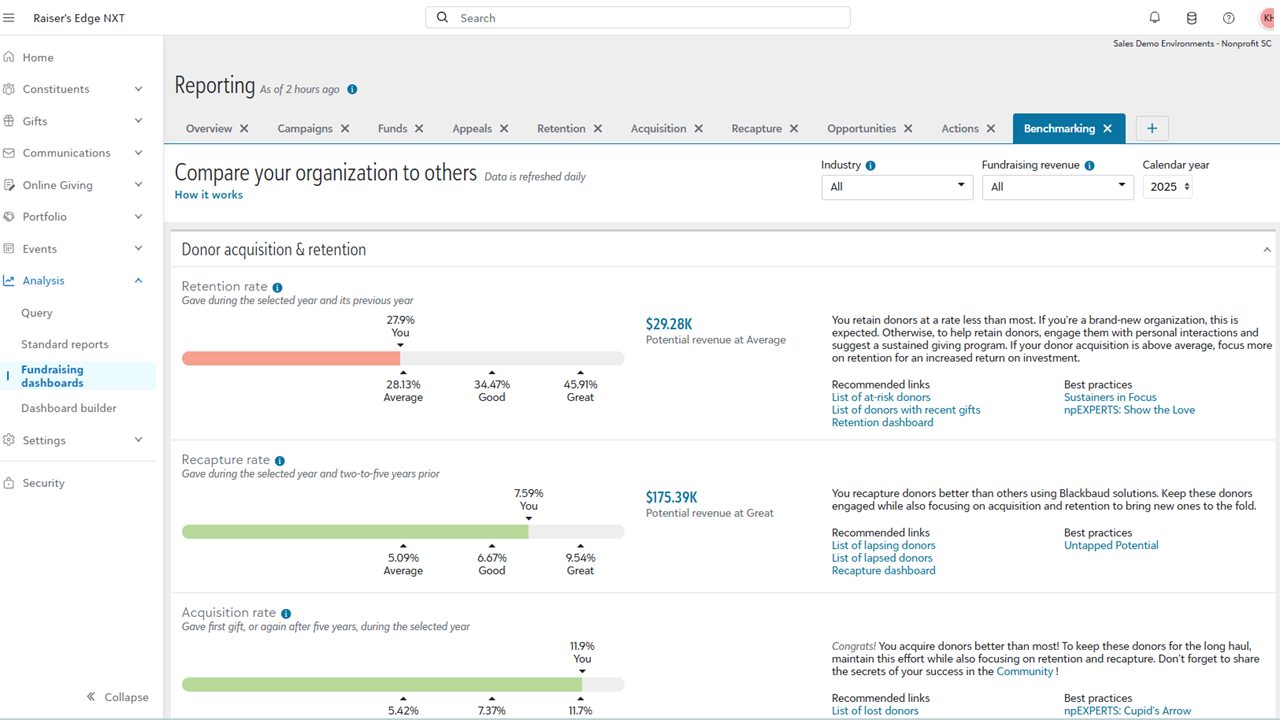Open the Fundraising revenue dropdown
The width and height of the screenshot is (1280, 720).
1058,187
